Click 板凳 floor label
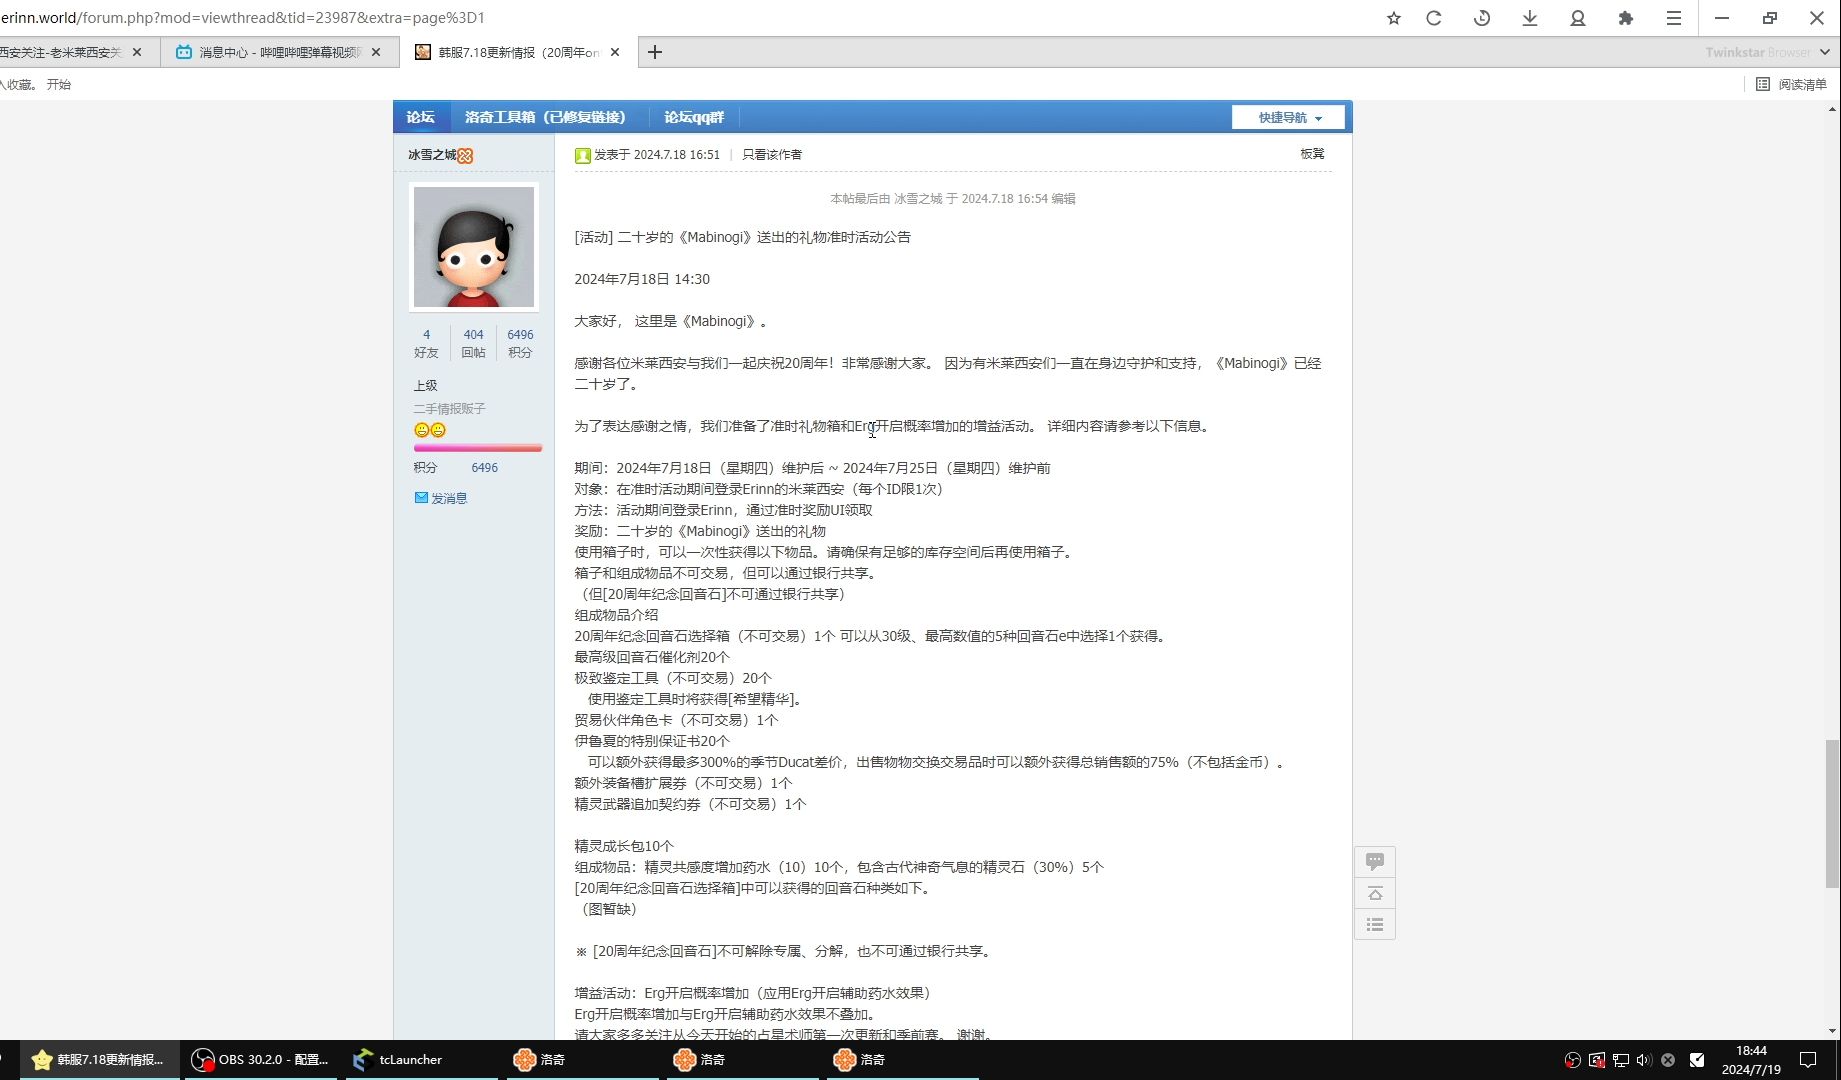The height and width of the screenshot is (1080, 1841). (x=1312, y=153)
